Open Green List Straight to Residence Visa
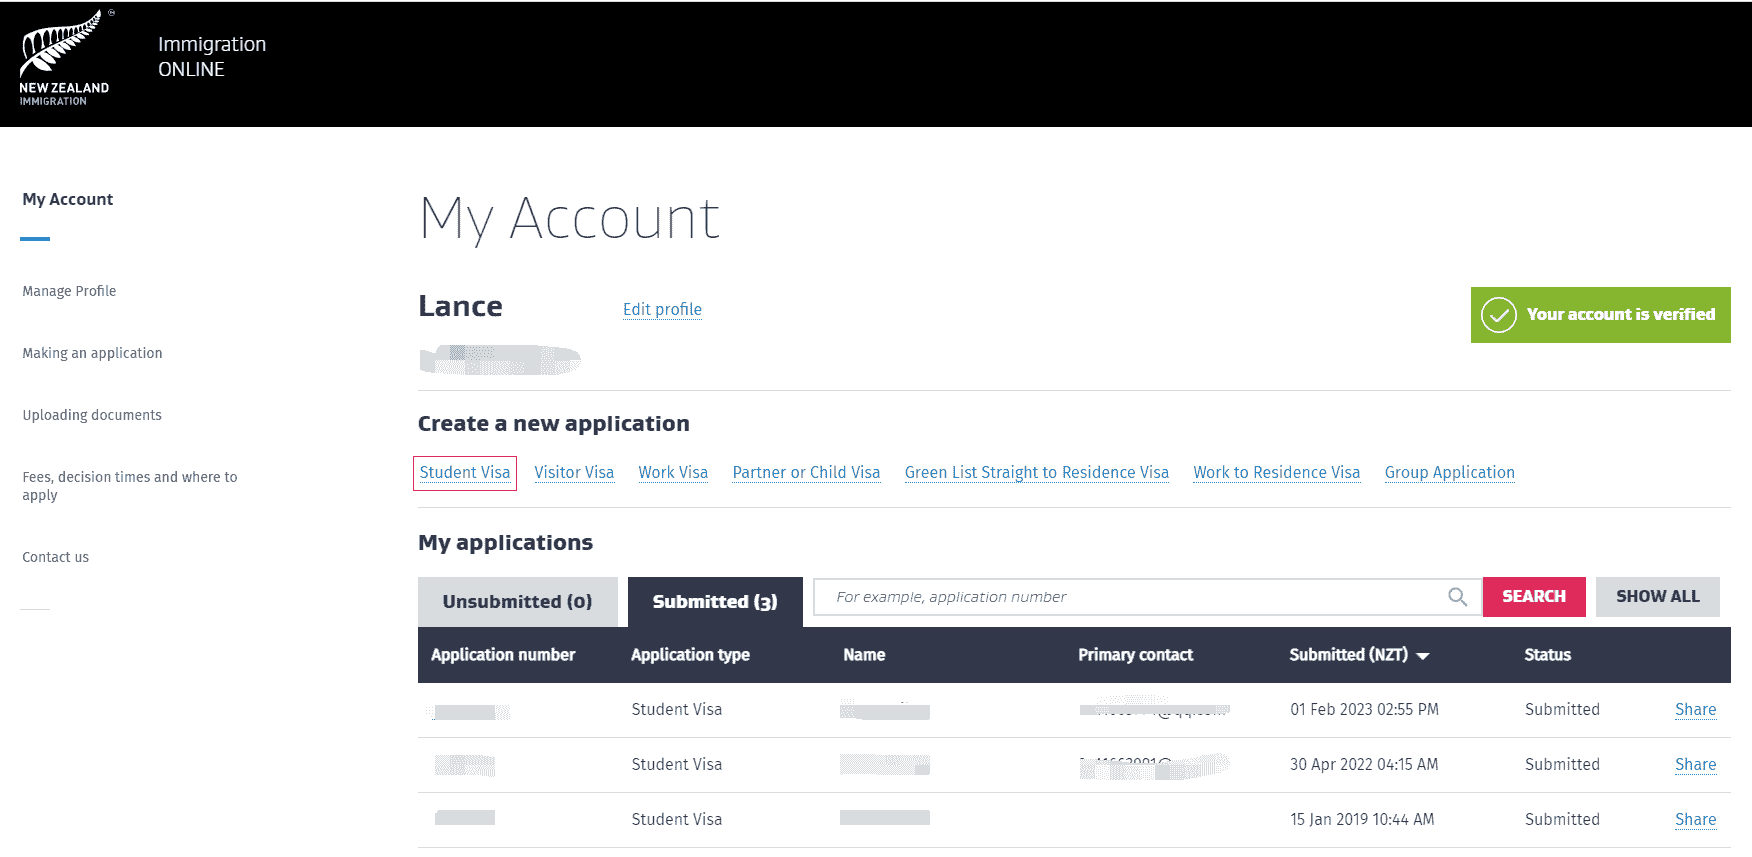The image size is (1752, 857). 1036,473
